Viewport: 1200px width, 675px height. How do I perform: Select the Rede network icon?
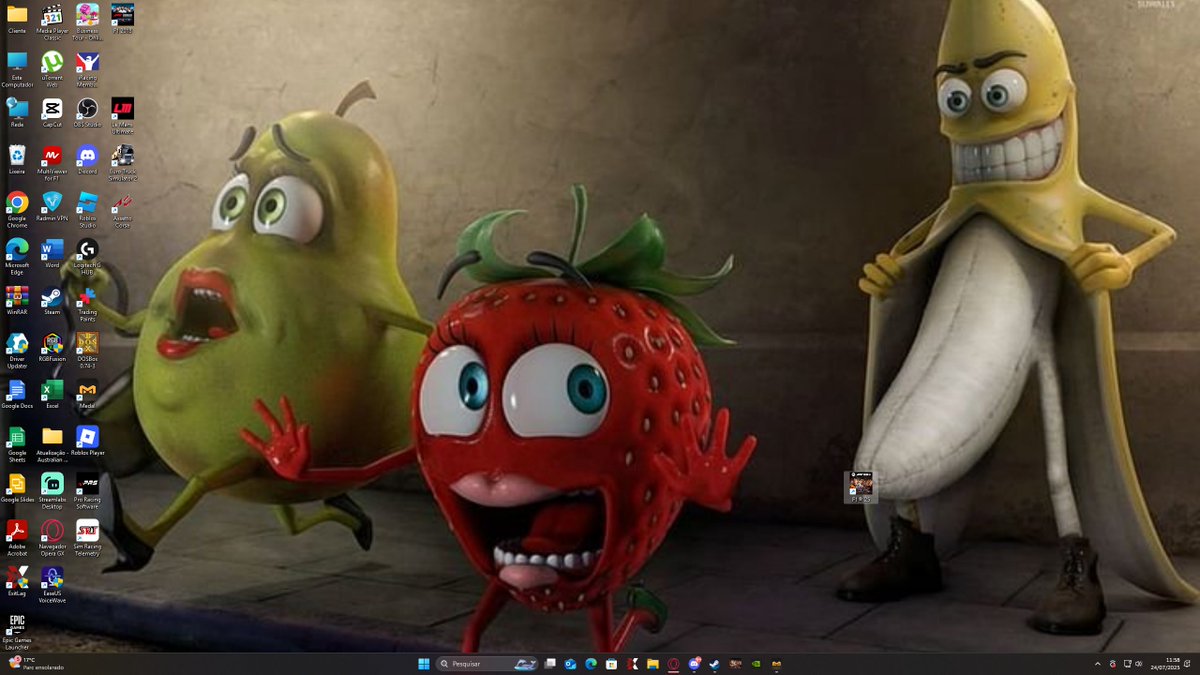coord(17,113)
